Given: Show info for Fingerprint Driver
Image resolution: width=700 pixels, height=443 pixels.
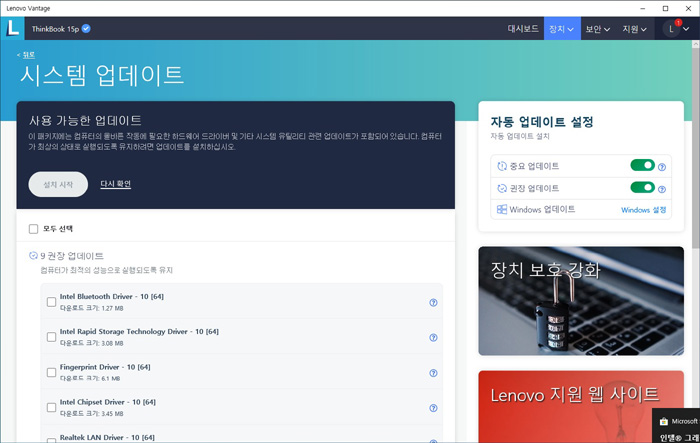Looking at the screenshot, I should 433,373.
